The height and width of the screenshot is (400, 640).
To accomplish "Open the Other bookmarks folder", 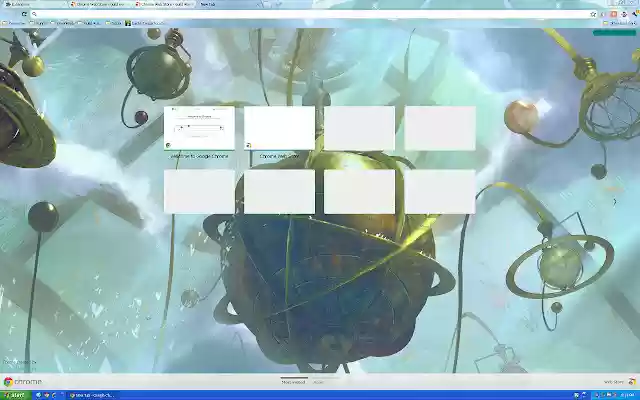I will (x=620, y=23).
